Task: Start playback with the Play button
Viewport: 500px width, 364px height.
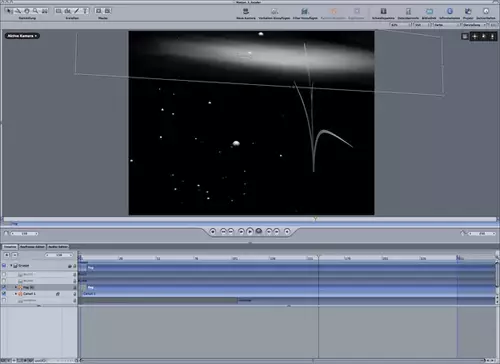Action: coord(250,231)
